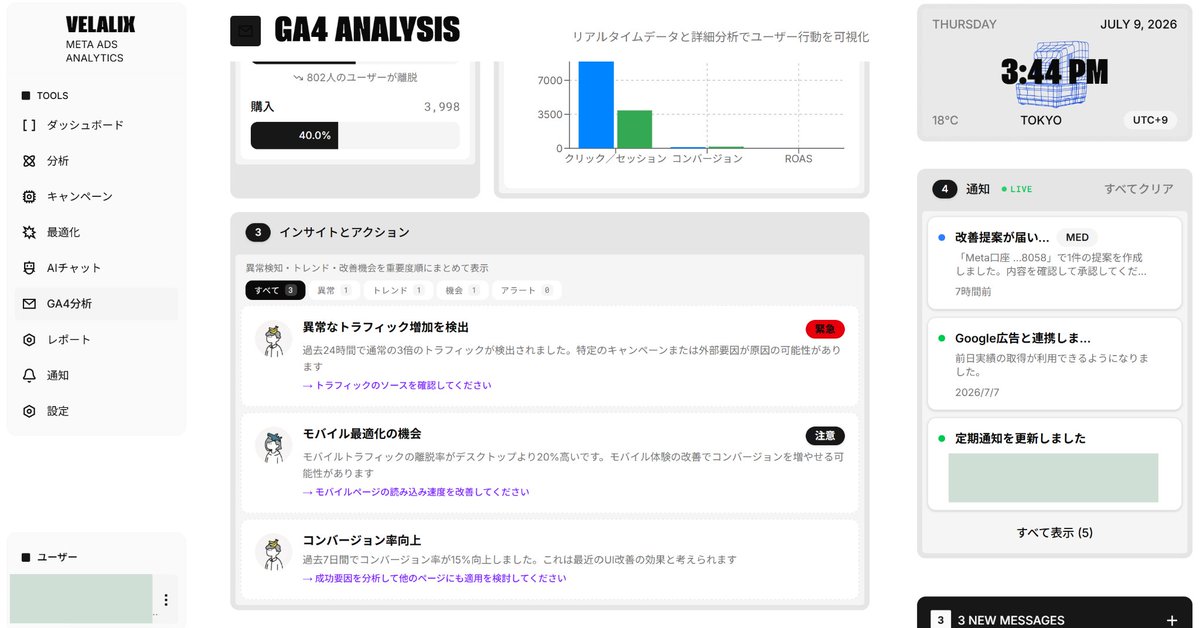Select the アラート filter tab
Image resolution: width=1200 pixels, height=628 pixels.
526,290
